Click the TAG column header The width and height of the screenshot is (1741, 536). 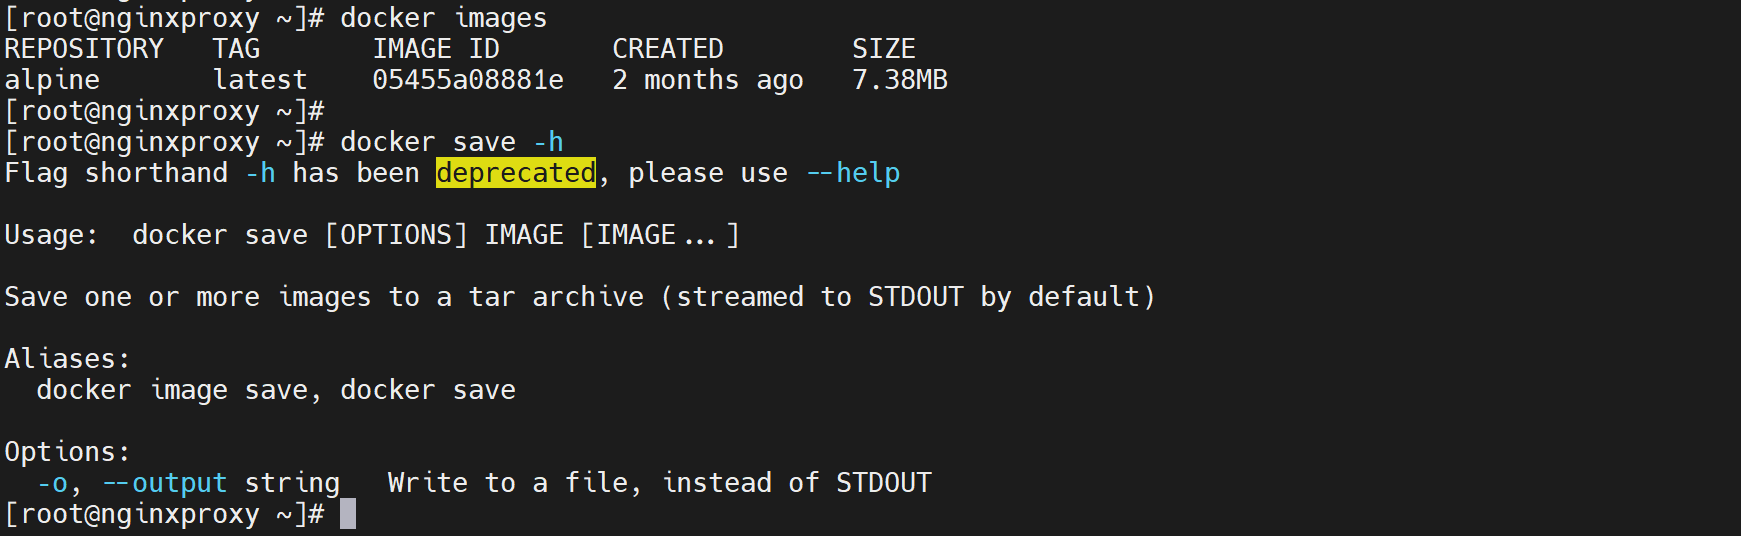236,49
